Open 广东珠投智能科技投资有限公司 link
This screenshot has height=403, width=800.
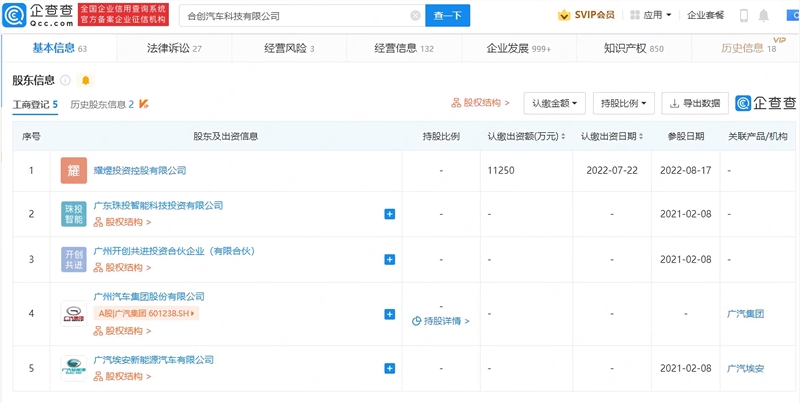point(159,206)
